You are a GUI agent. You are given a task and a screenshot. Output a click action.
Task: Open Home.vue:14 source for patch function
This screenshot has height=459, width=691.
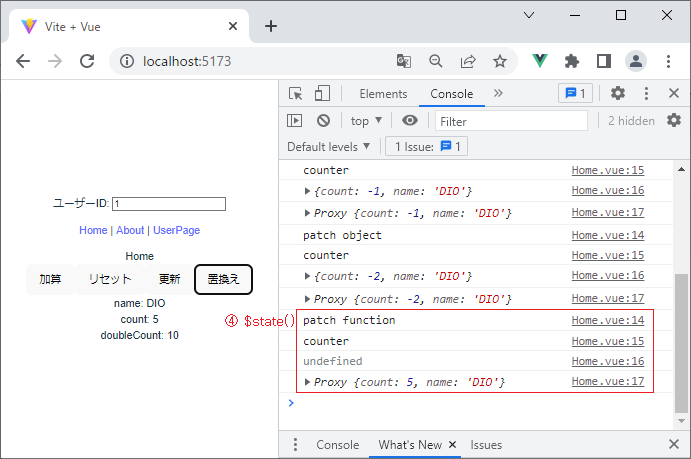pos(608,320)
